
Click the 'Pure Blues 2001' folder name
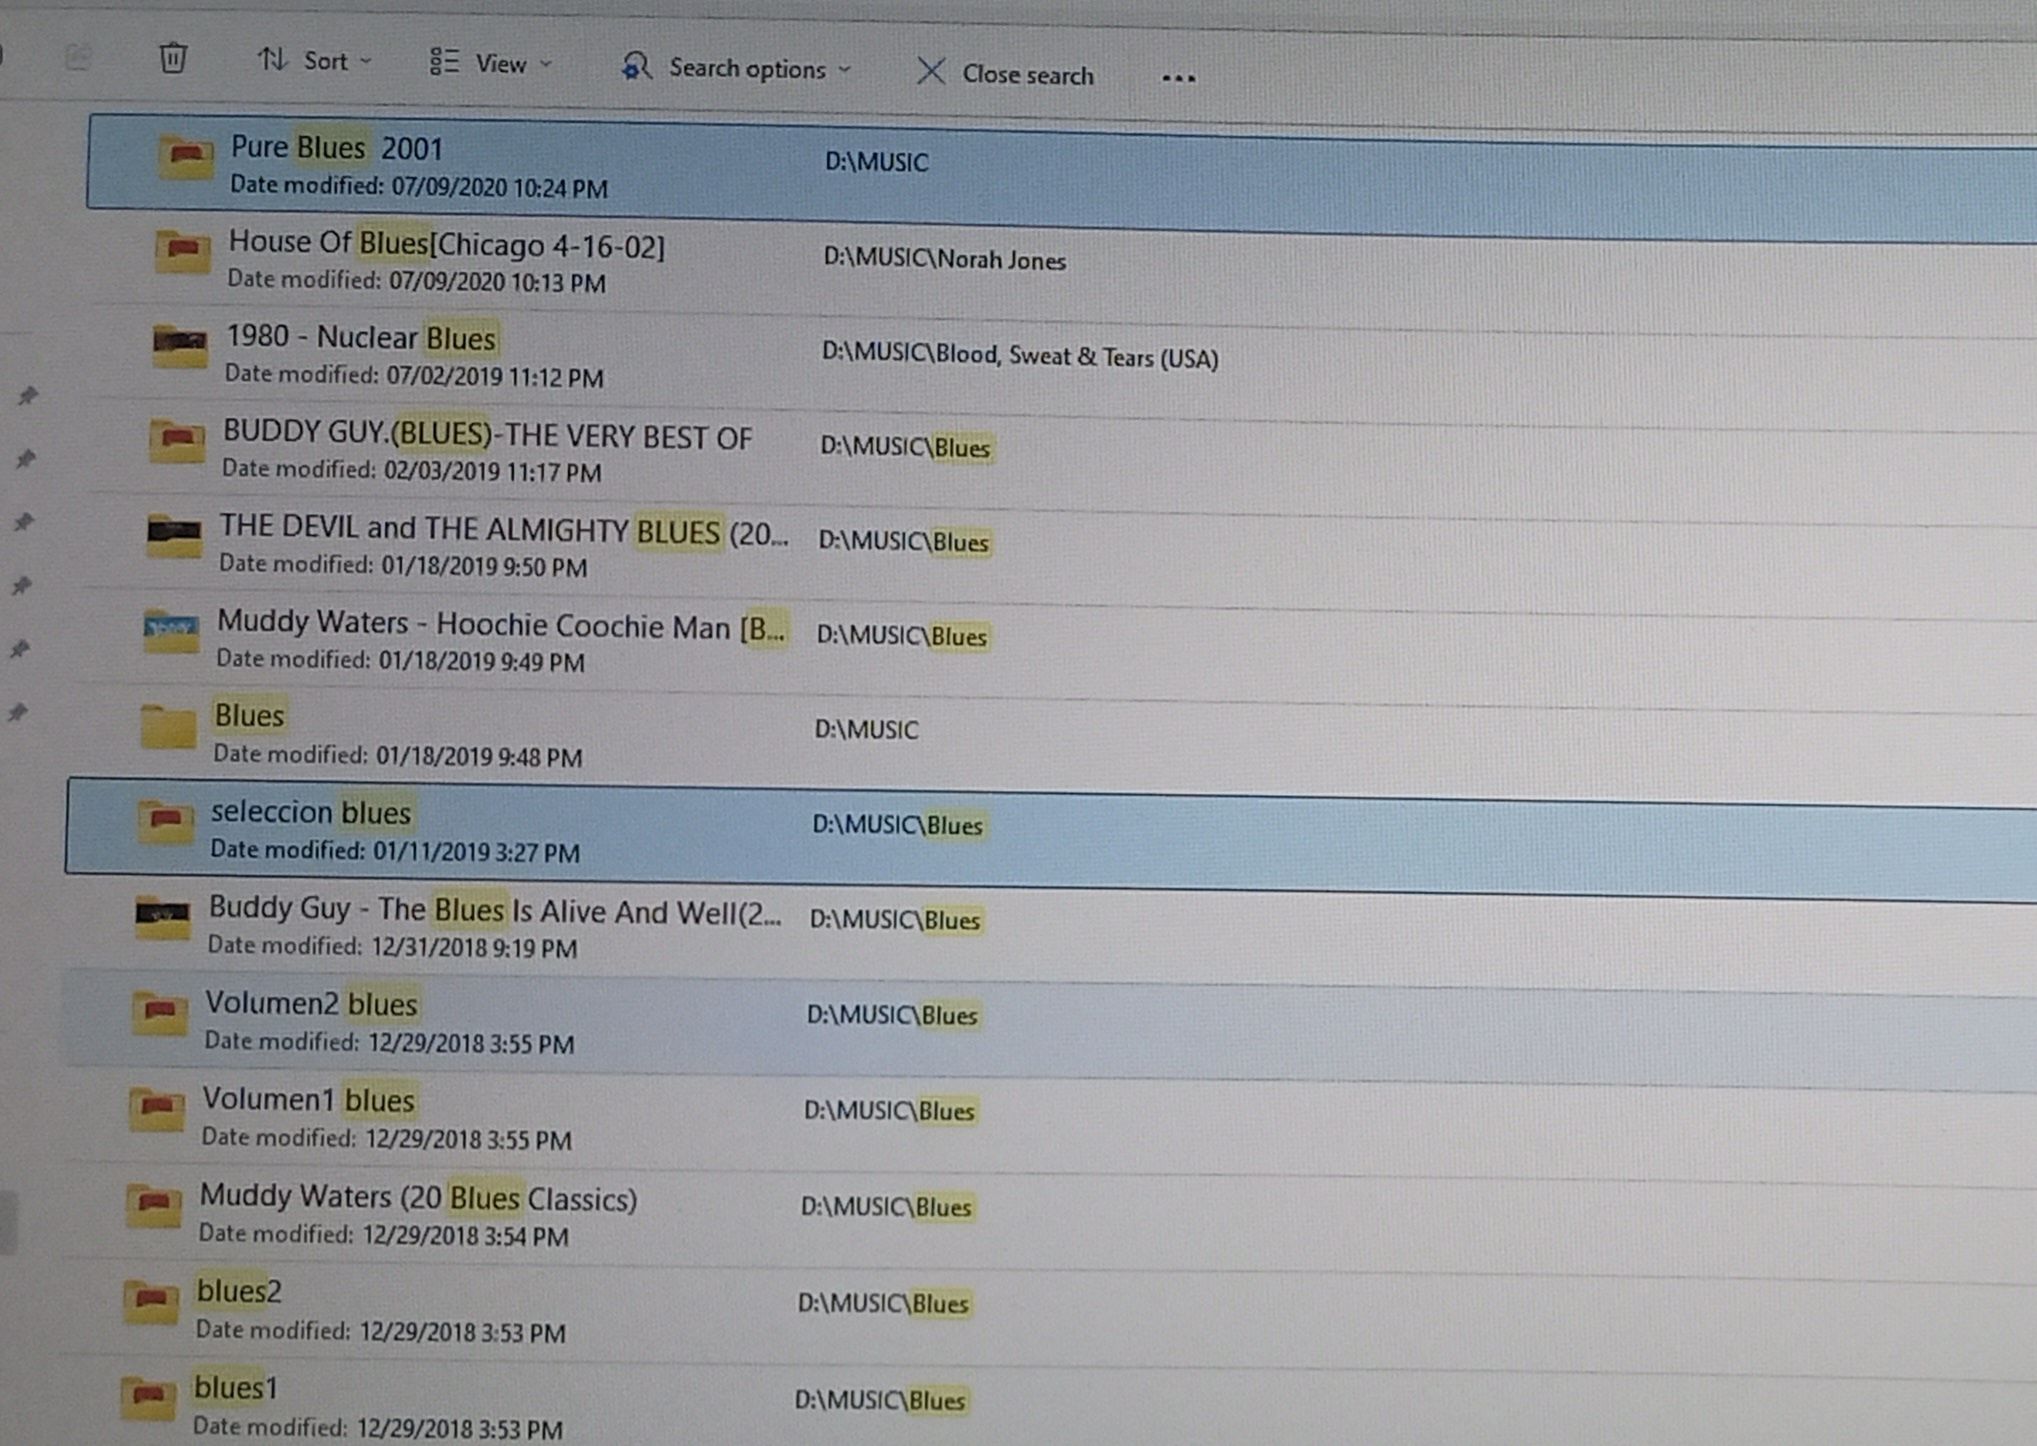coord(337,148)
